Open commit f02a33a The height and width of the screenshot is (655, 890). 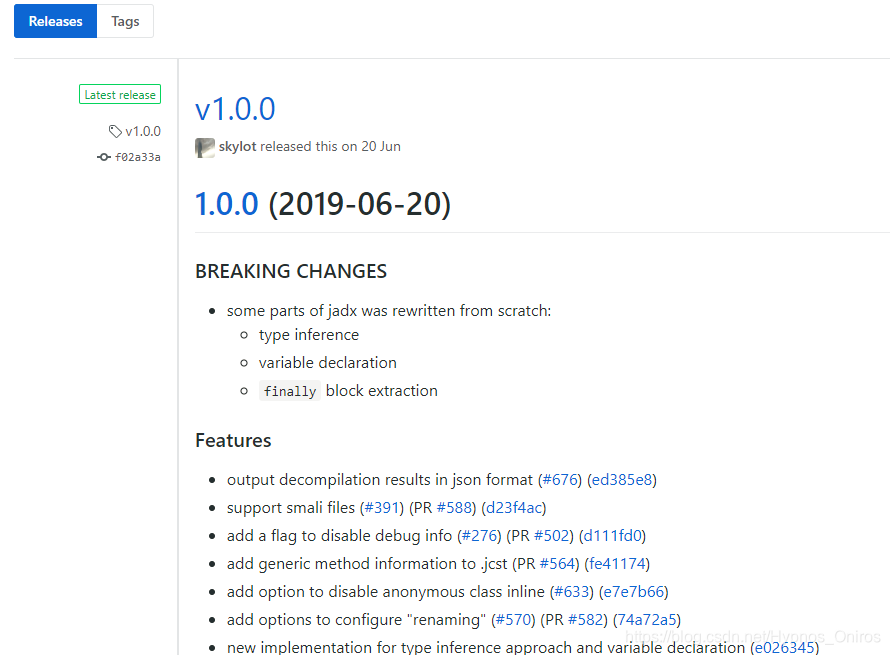pos(138,157)
